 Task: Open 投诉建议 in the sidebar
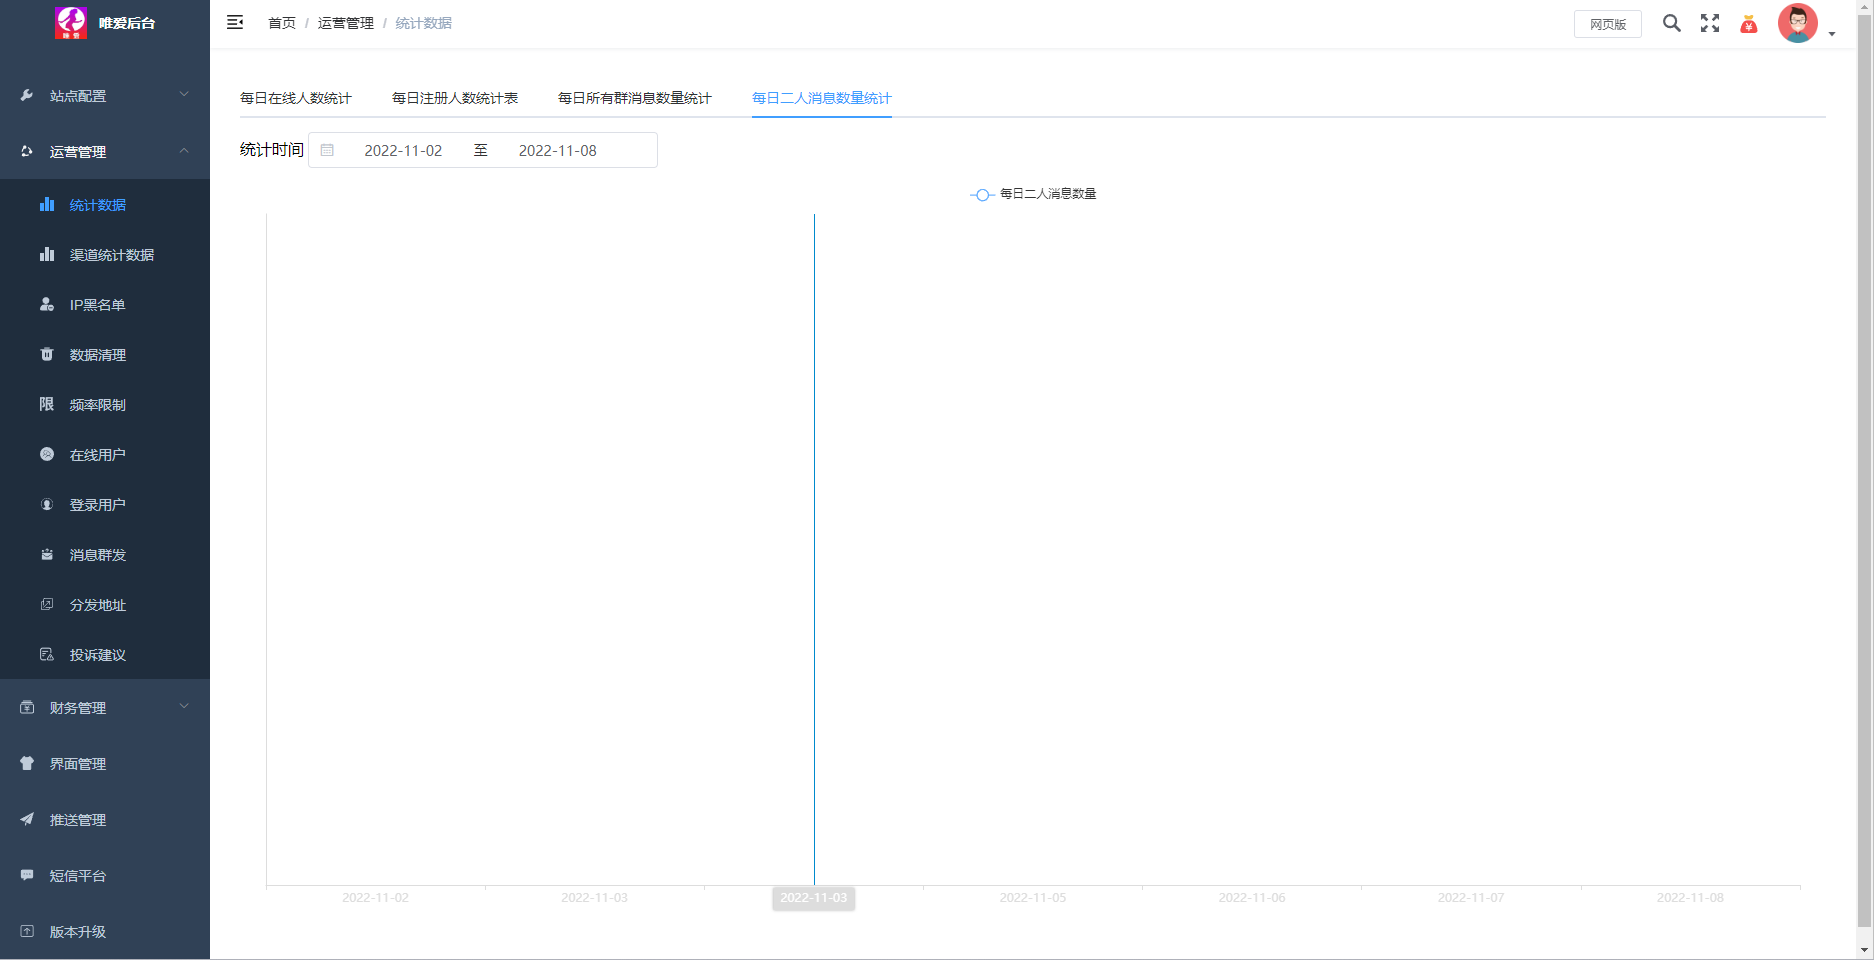click(x=97, y=655)
